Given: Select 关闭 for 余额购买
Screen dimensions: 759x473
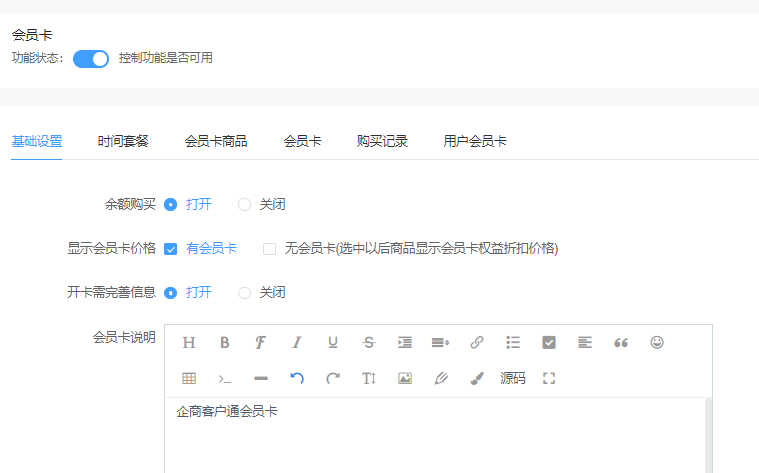Looking at the screenshot, I should point(244,205).
